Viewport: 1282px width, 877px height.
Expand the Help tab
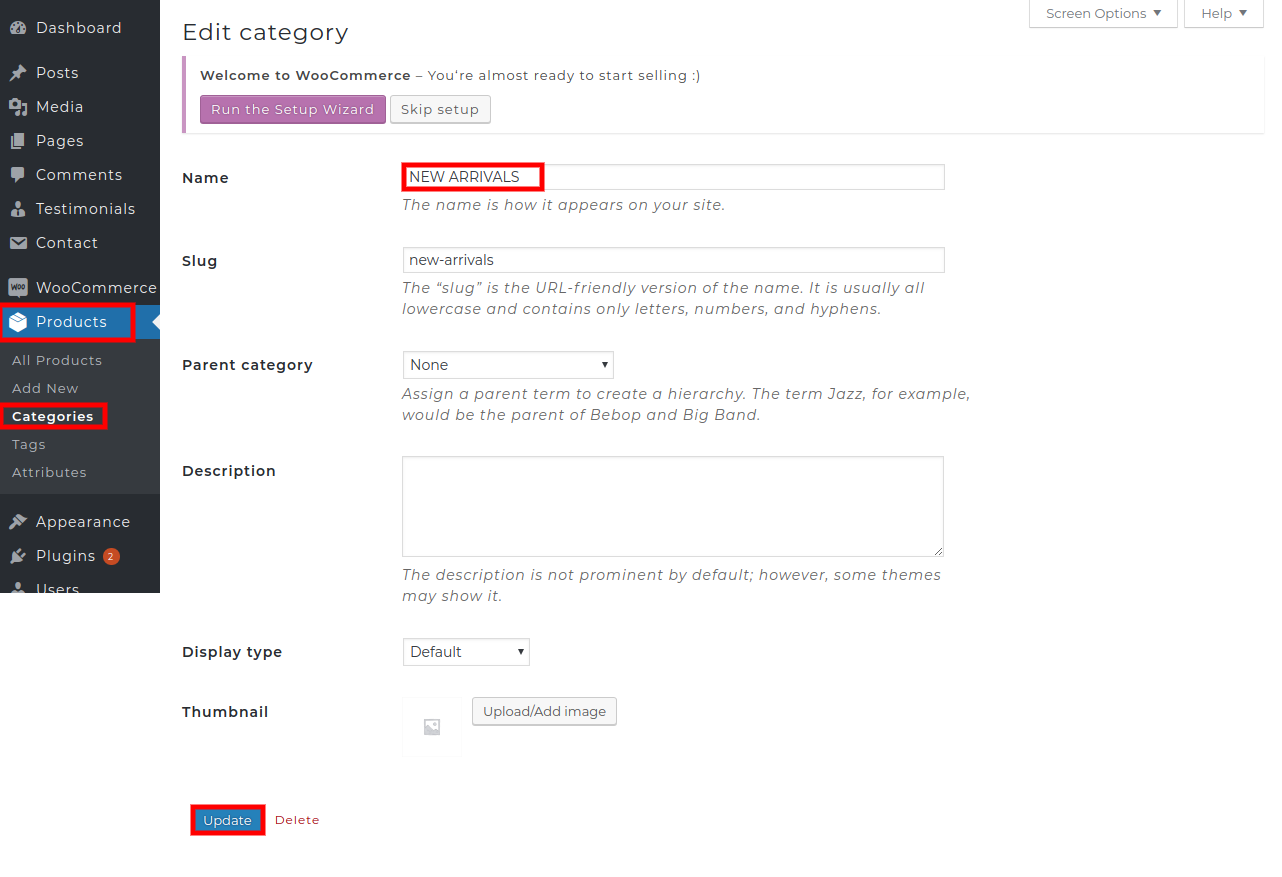(1223, 14)
